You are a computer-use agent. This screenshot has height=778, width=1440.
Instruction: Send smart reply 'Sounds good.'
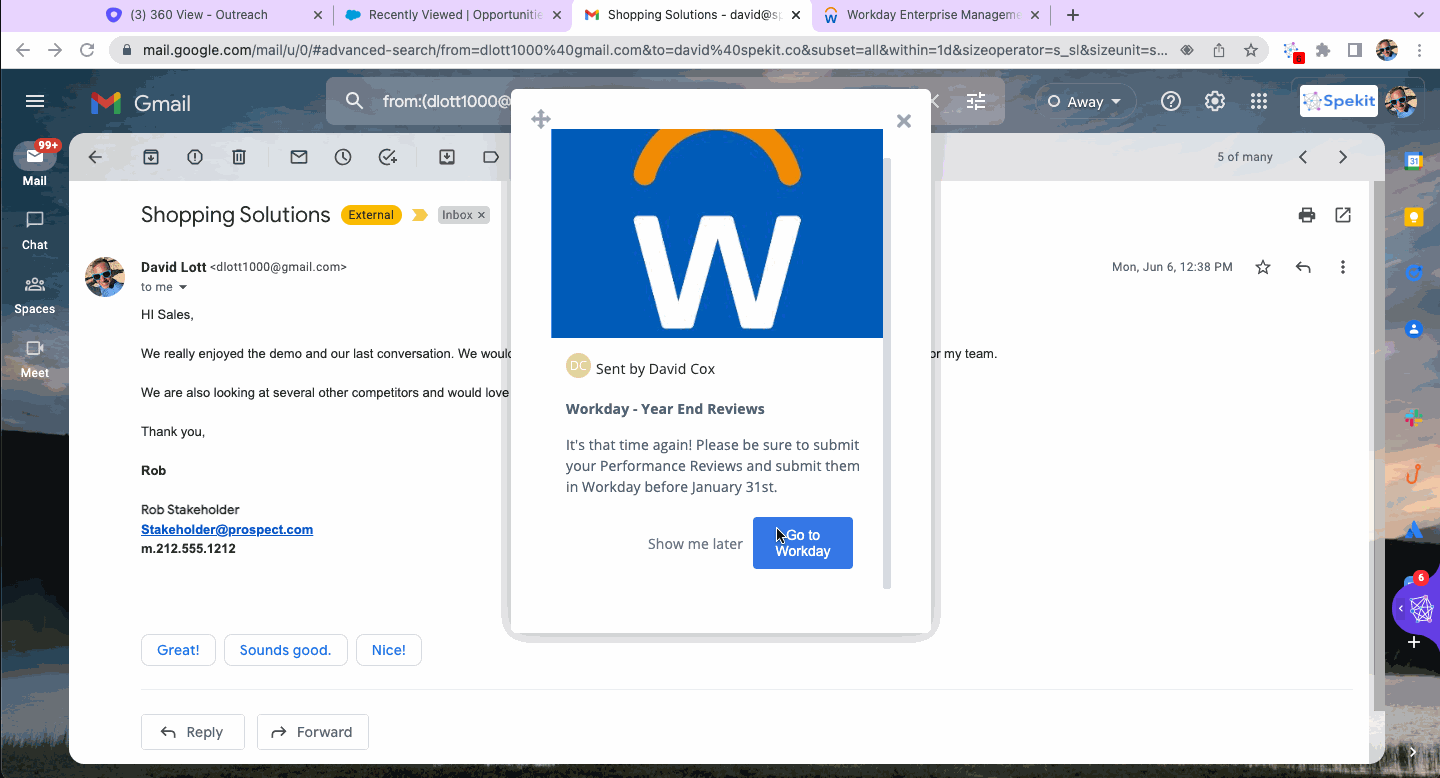[x=285, y=650]
